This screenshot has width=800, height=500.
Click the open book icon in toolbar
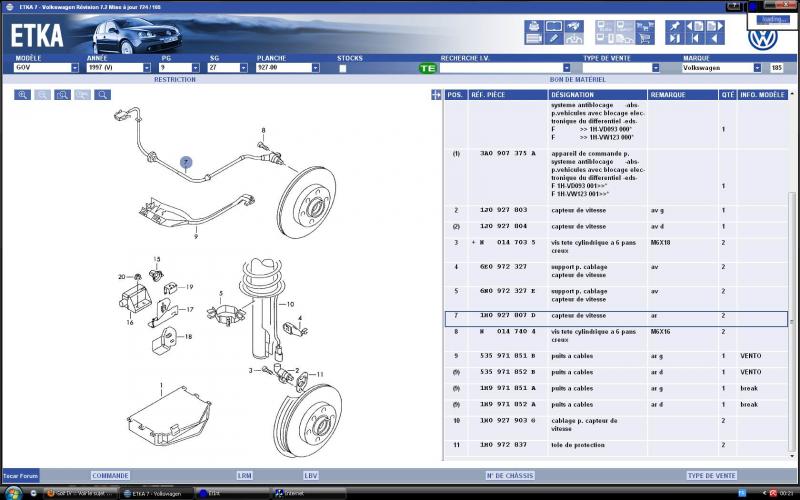pyautogui.click(x=554, y=26)
